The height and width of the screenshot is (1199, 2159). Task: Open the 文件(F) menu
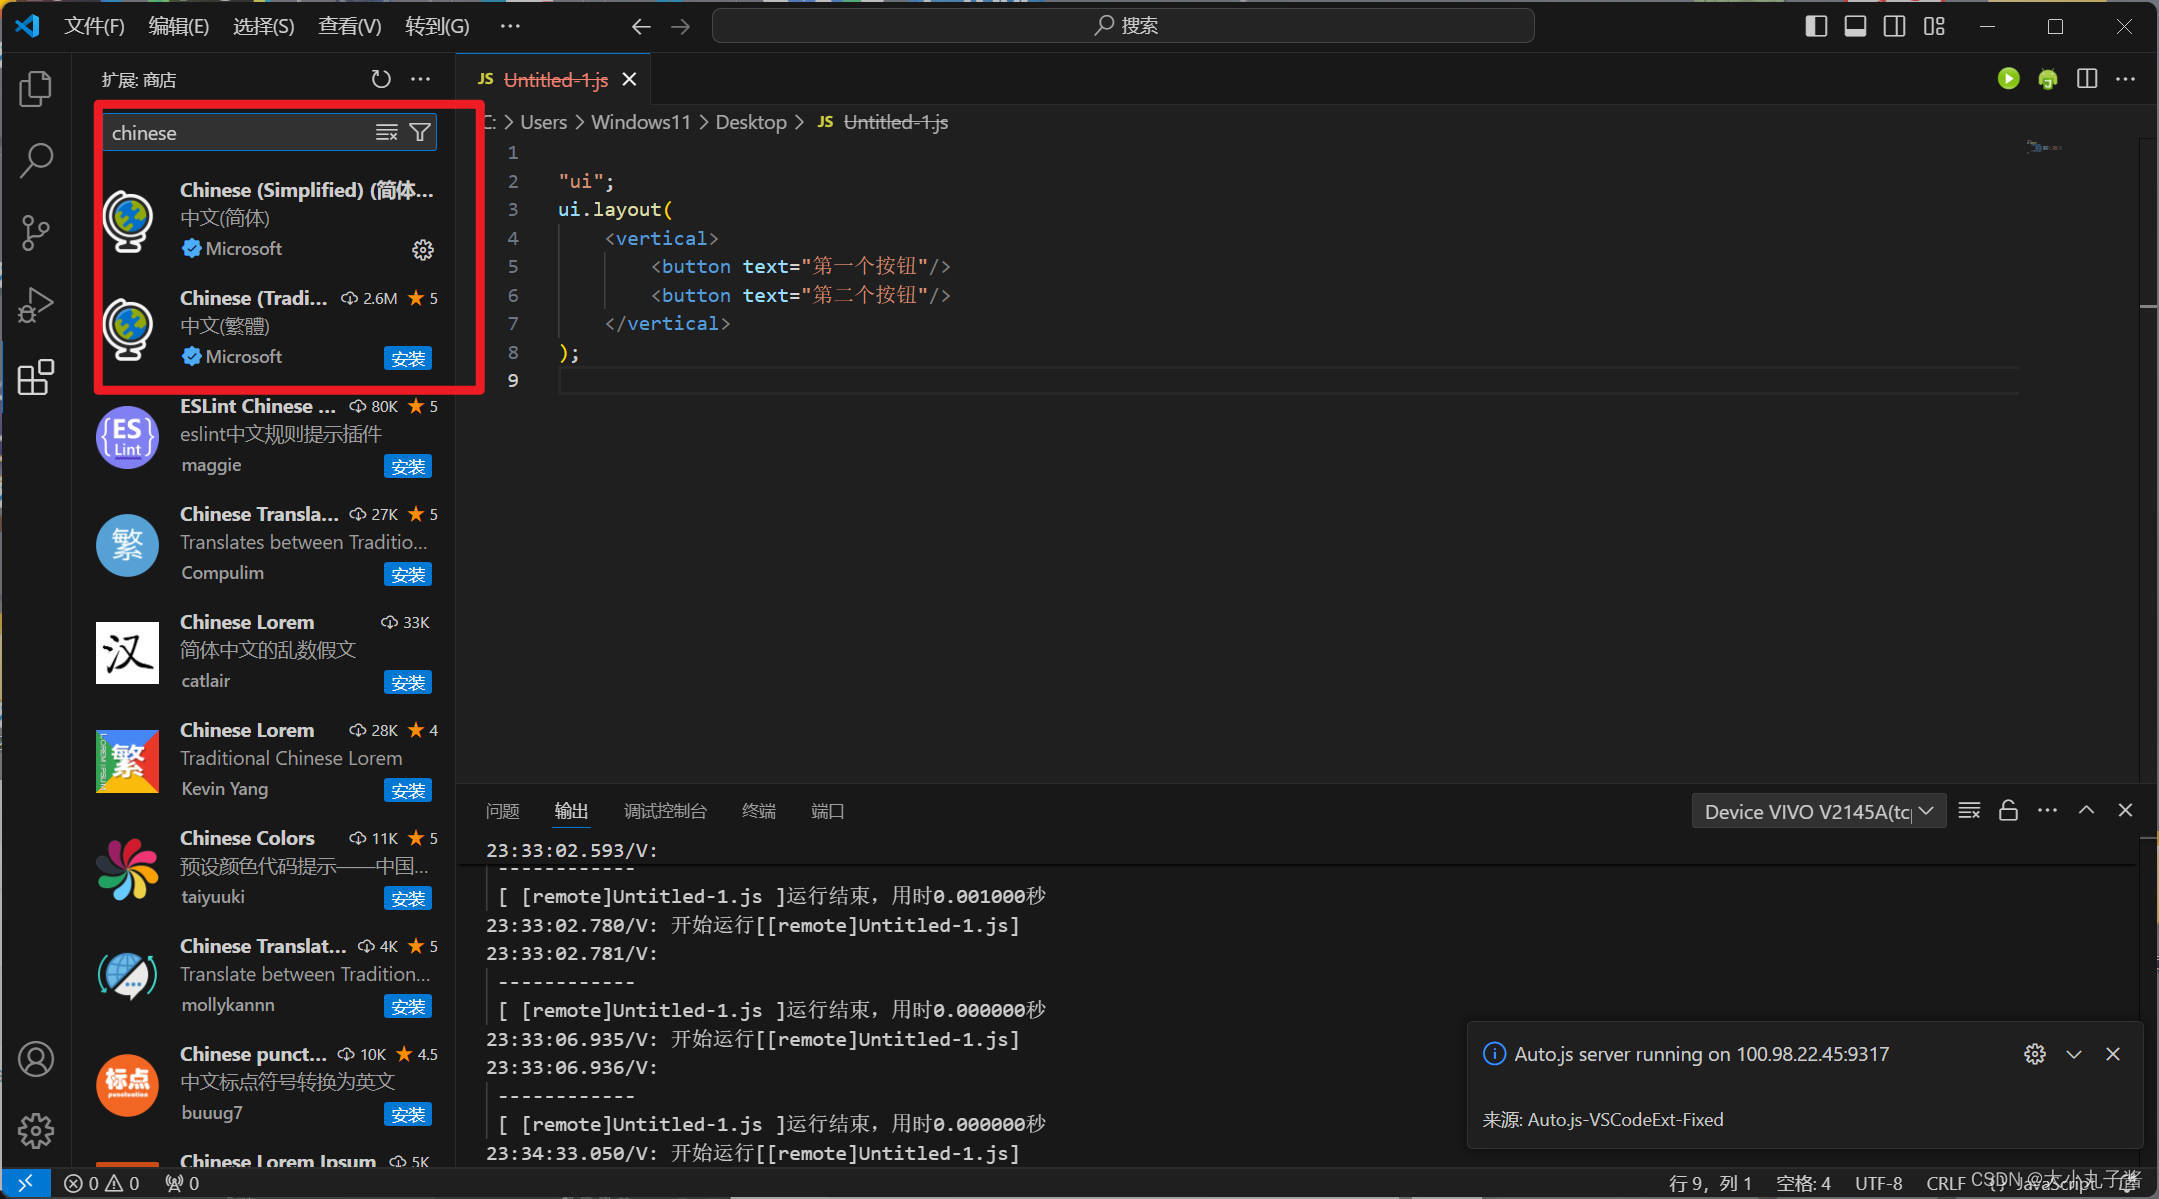point(94,26)
